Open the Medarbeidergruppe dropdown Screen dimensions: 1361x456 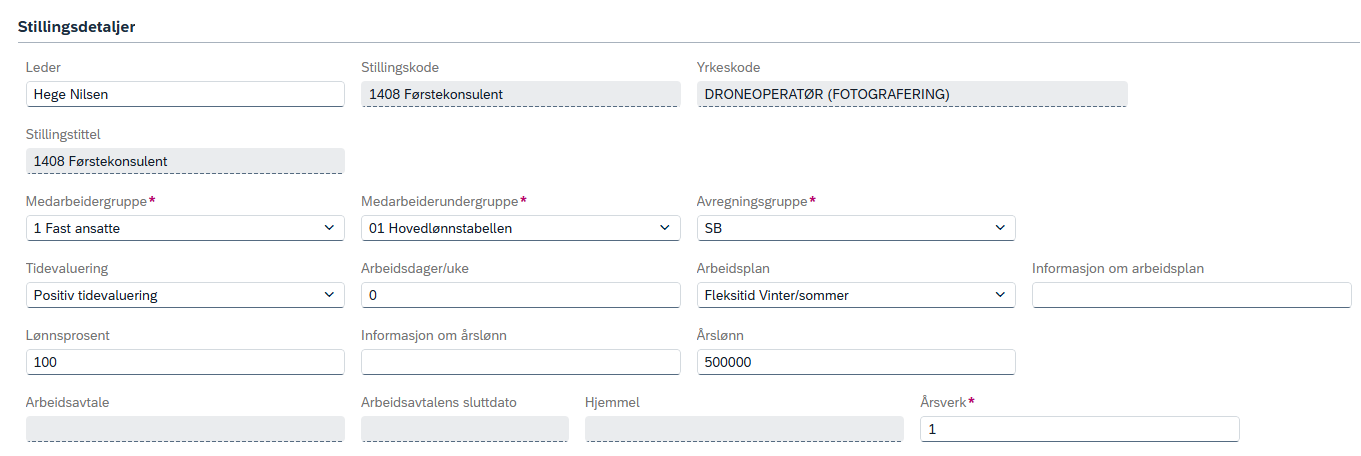click(x=185, y=228)
